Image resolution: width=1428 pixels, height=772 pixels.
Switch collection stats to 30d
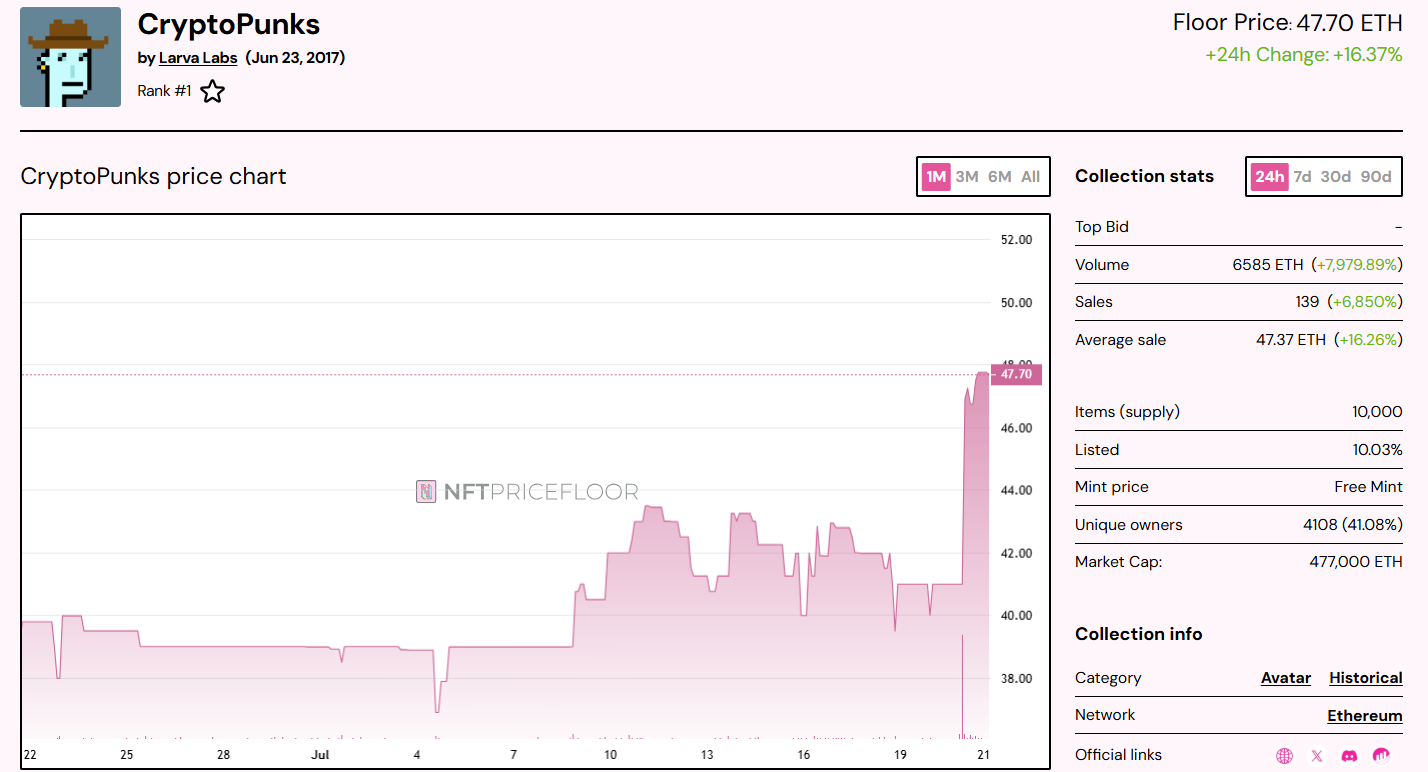click(1336, 177)
